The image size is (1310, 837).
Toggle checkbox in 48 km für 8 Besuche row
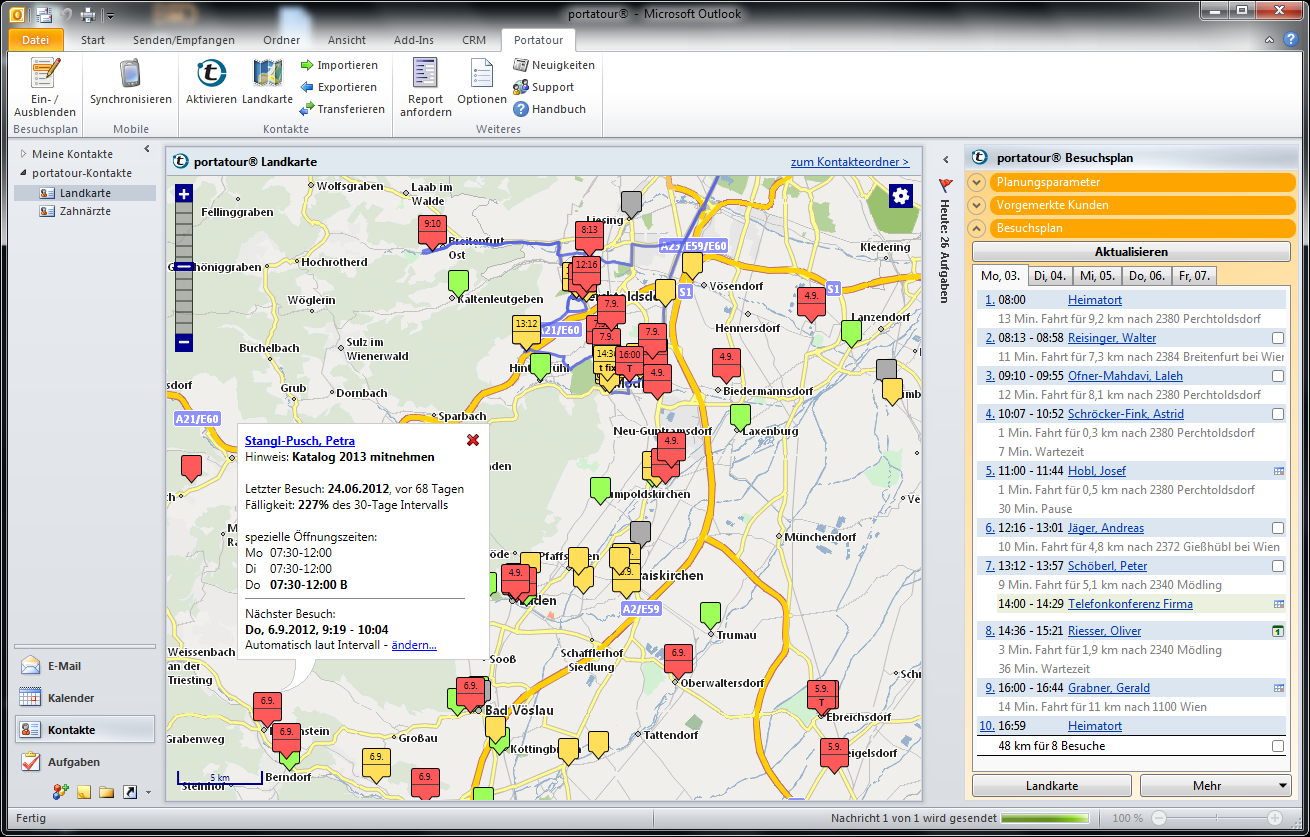point(1278,746)
